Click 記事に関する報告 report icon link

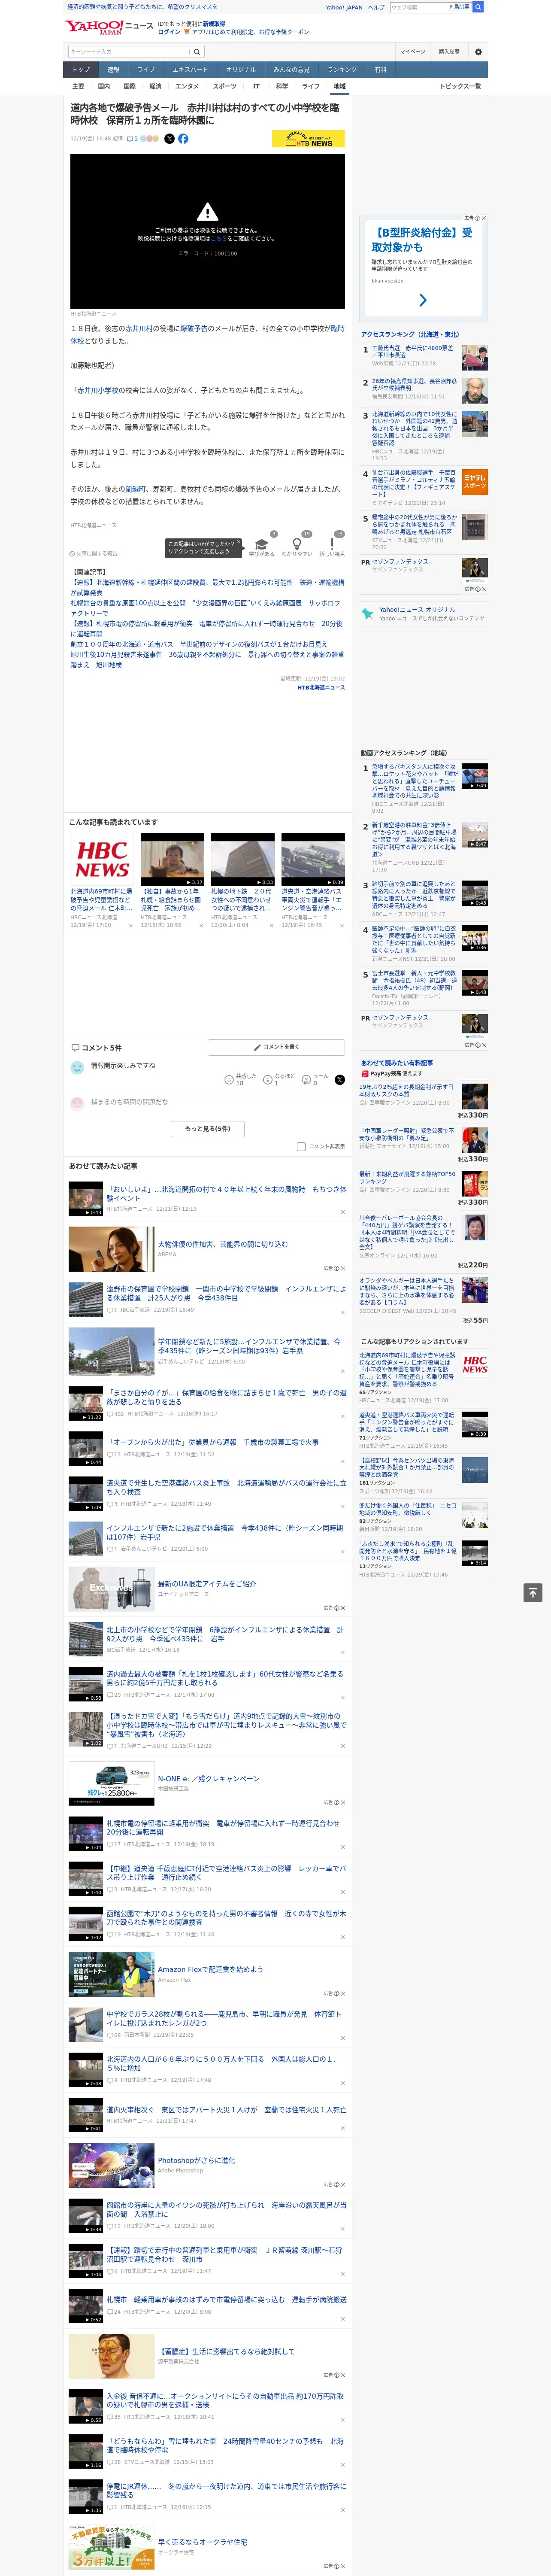tap(93, 553)
